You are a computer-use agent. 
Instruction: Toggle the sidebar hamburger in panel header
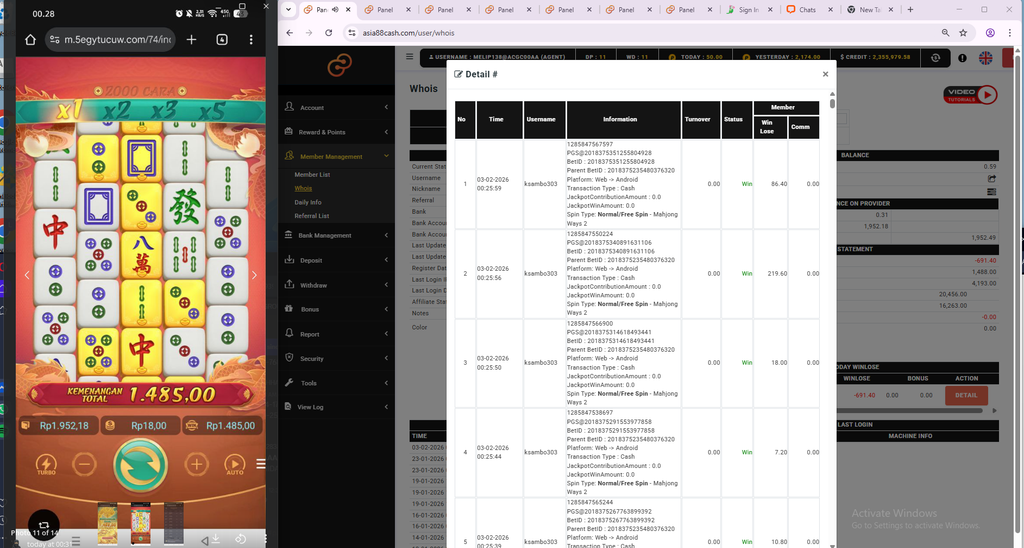[x=409, y=57]
